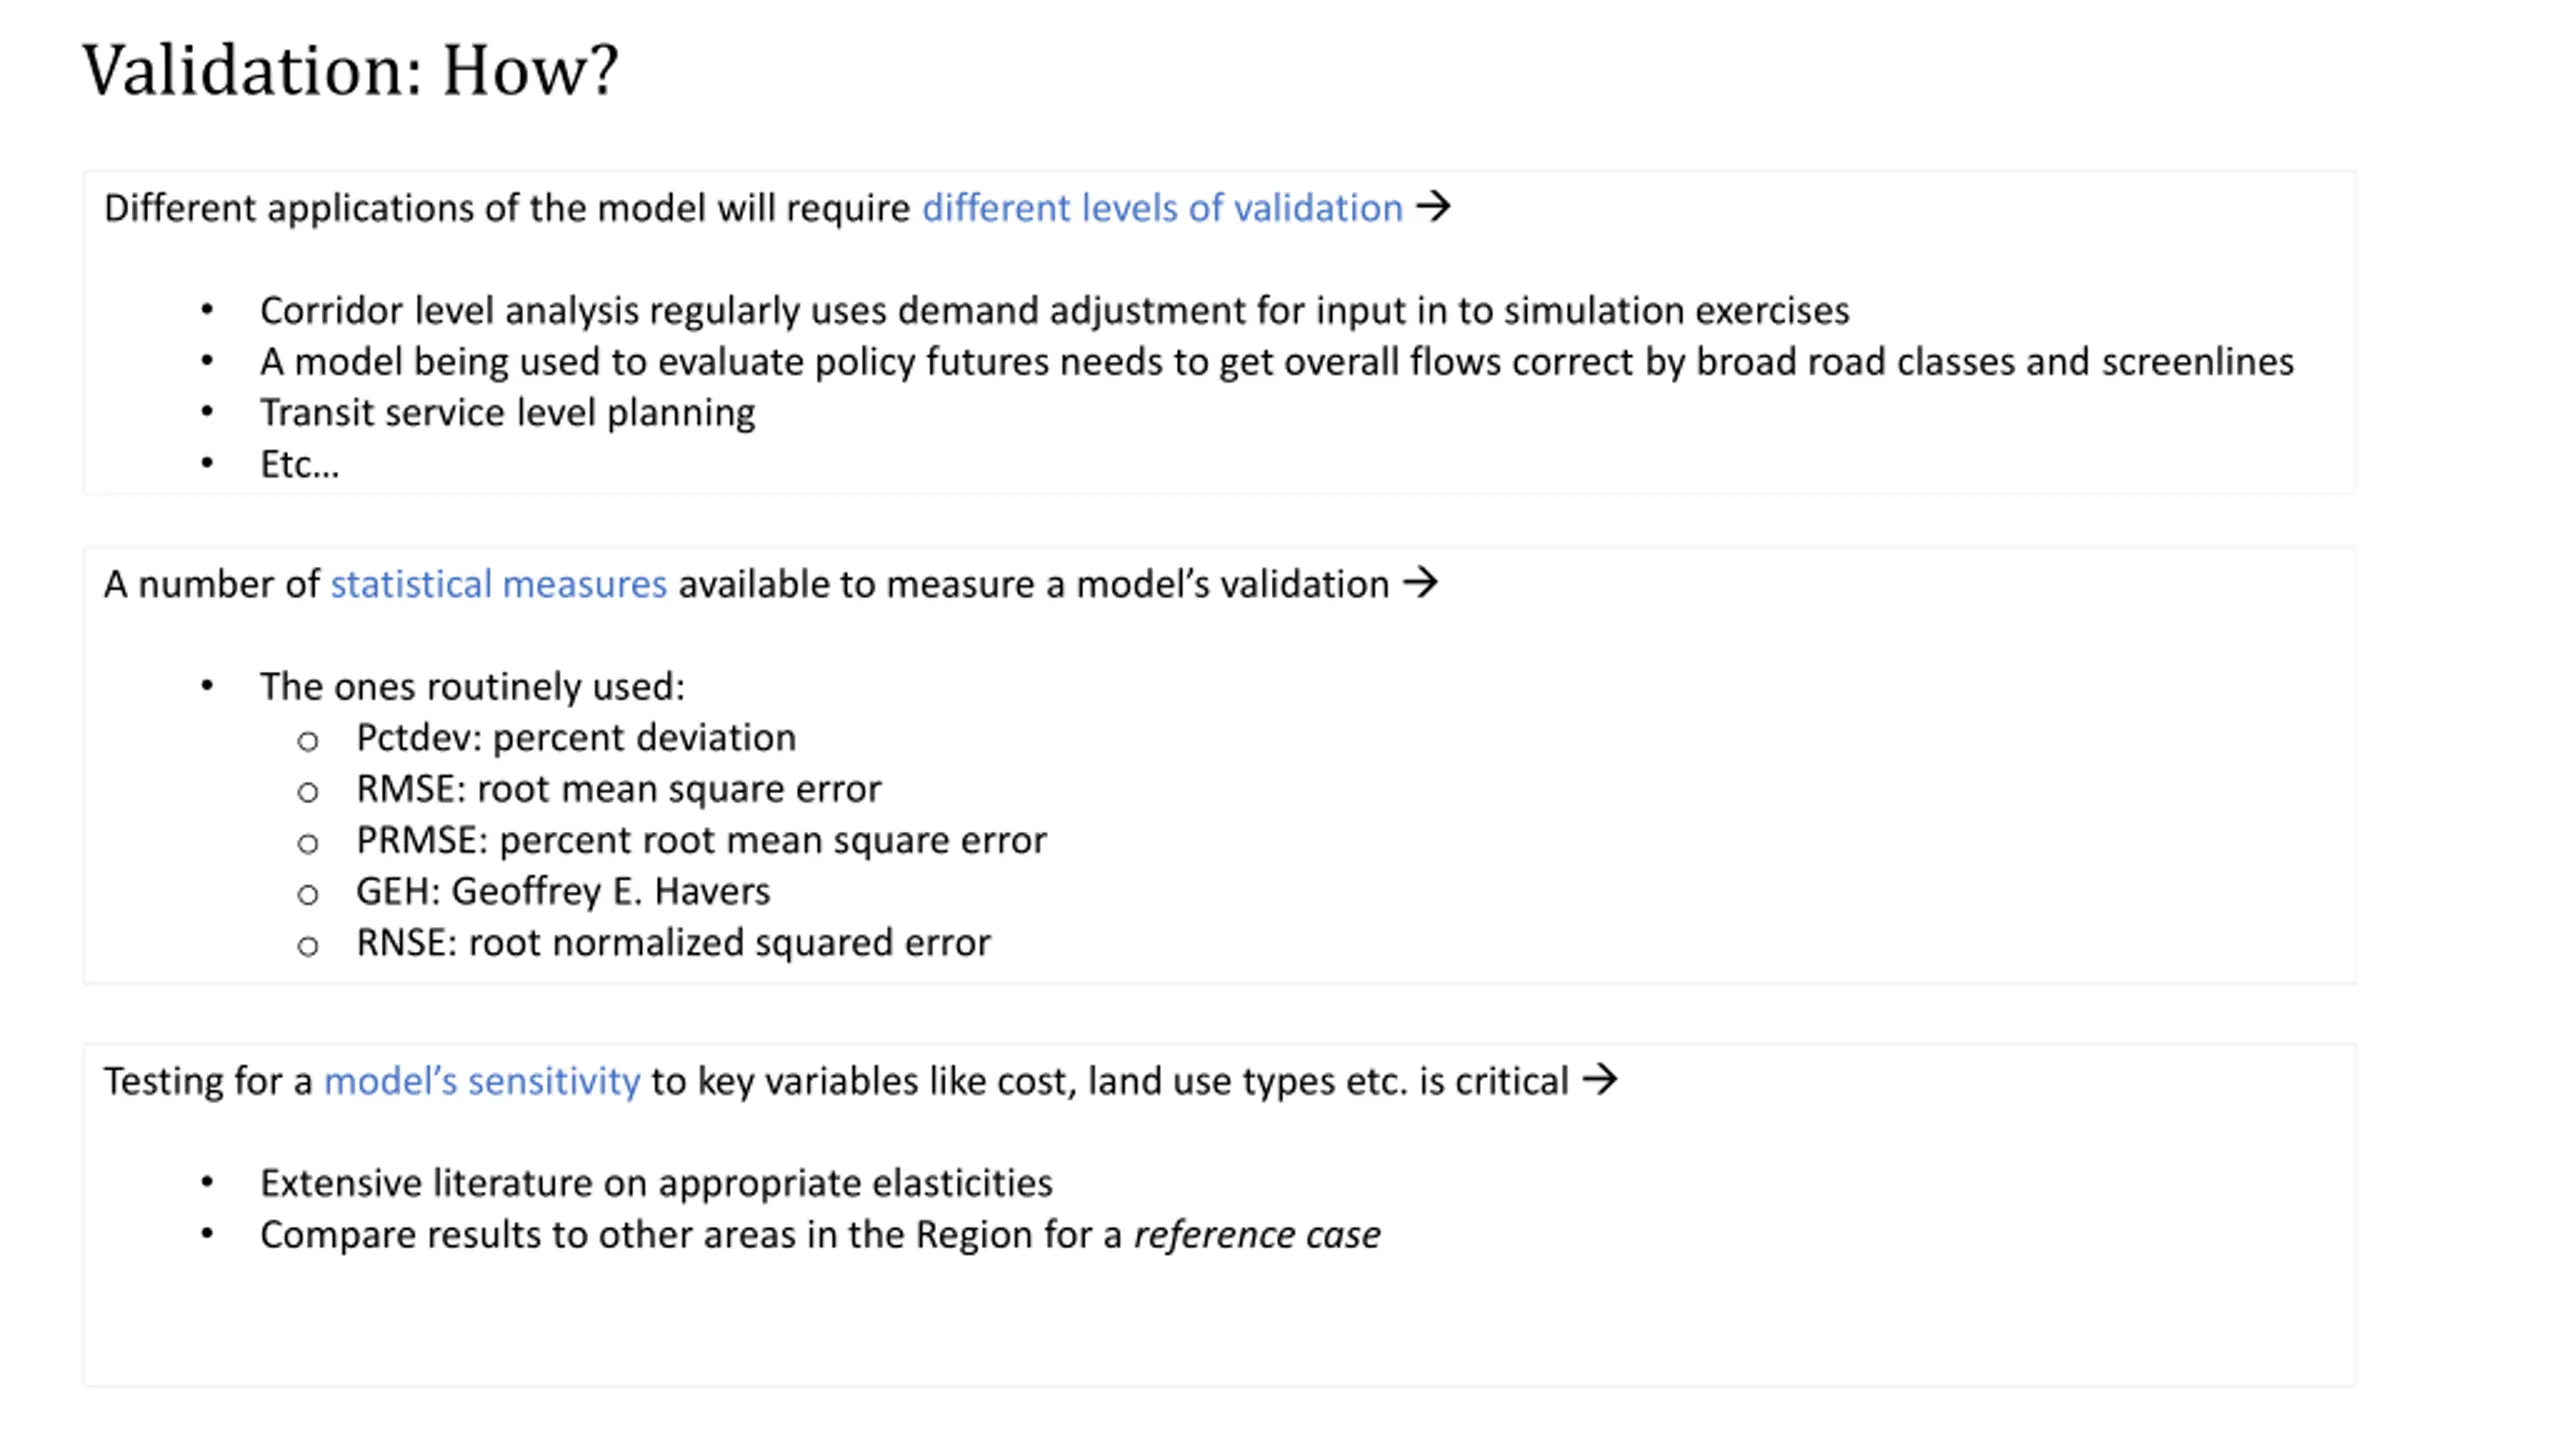Click the 'Transit service level planning' bullet
This screenshot has height=1440, width=2560.
pos(507,413)
